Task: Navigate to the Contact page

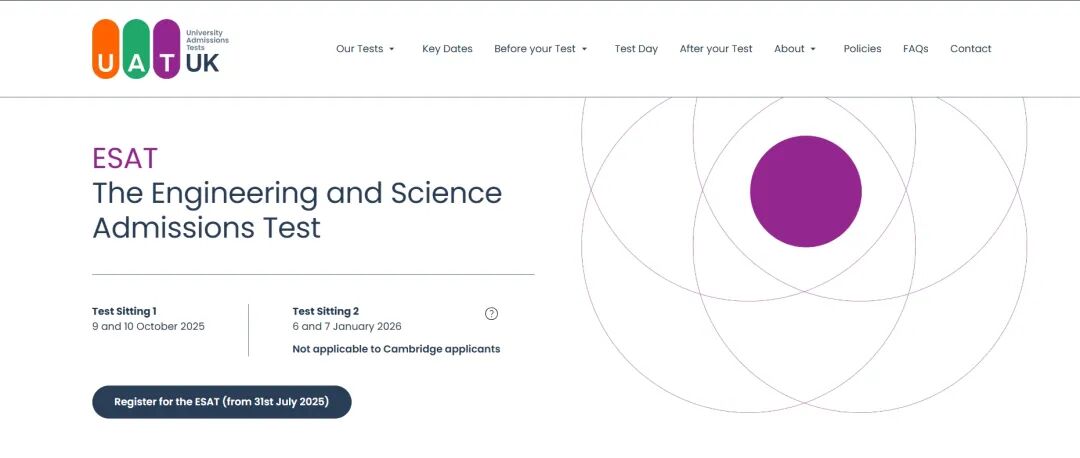Action: tap(970, 49)
